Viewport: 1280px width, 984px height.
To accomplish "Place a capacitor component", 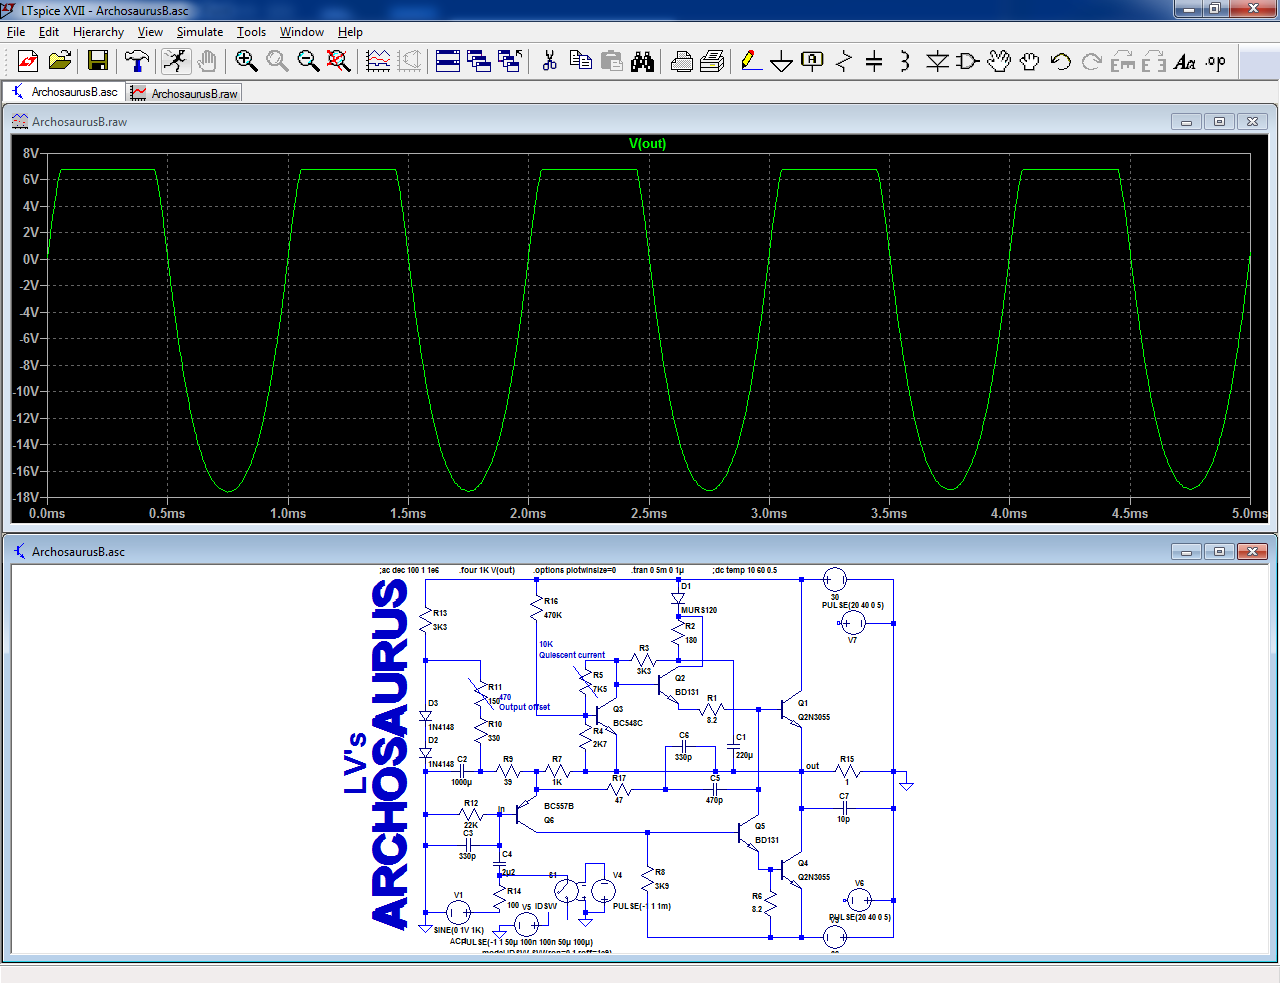I will click(874, 61).
